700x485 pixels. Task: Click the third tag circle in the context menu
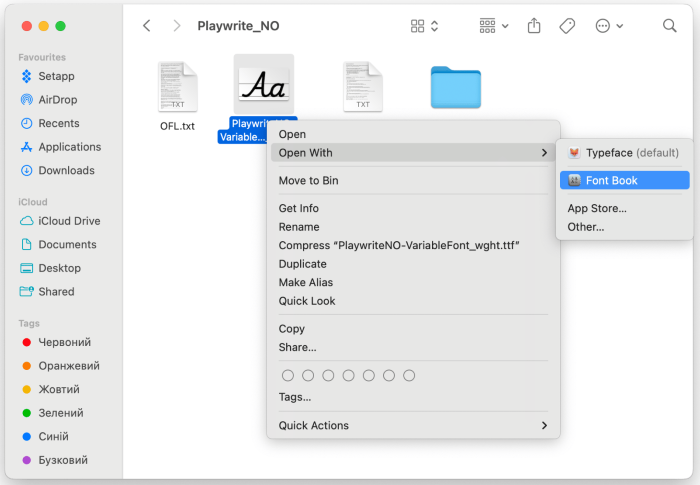point(328,376)
